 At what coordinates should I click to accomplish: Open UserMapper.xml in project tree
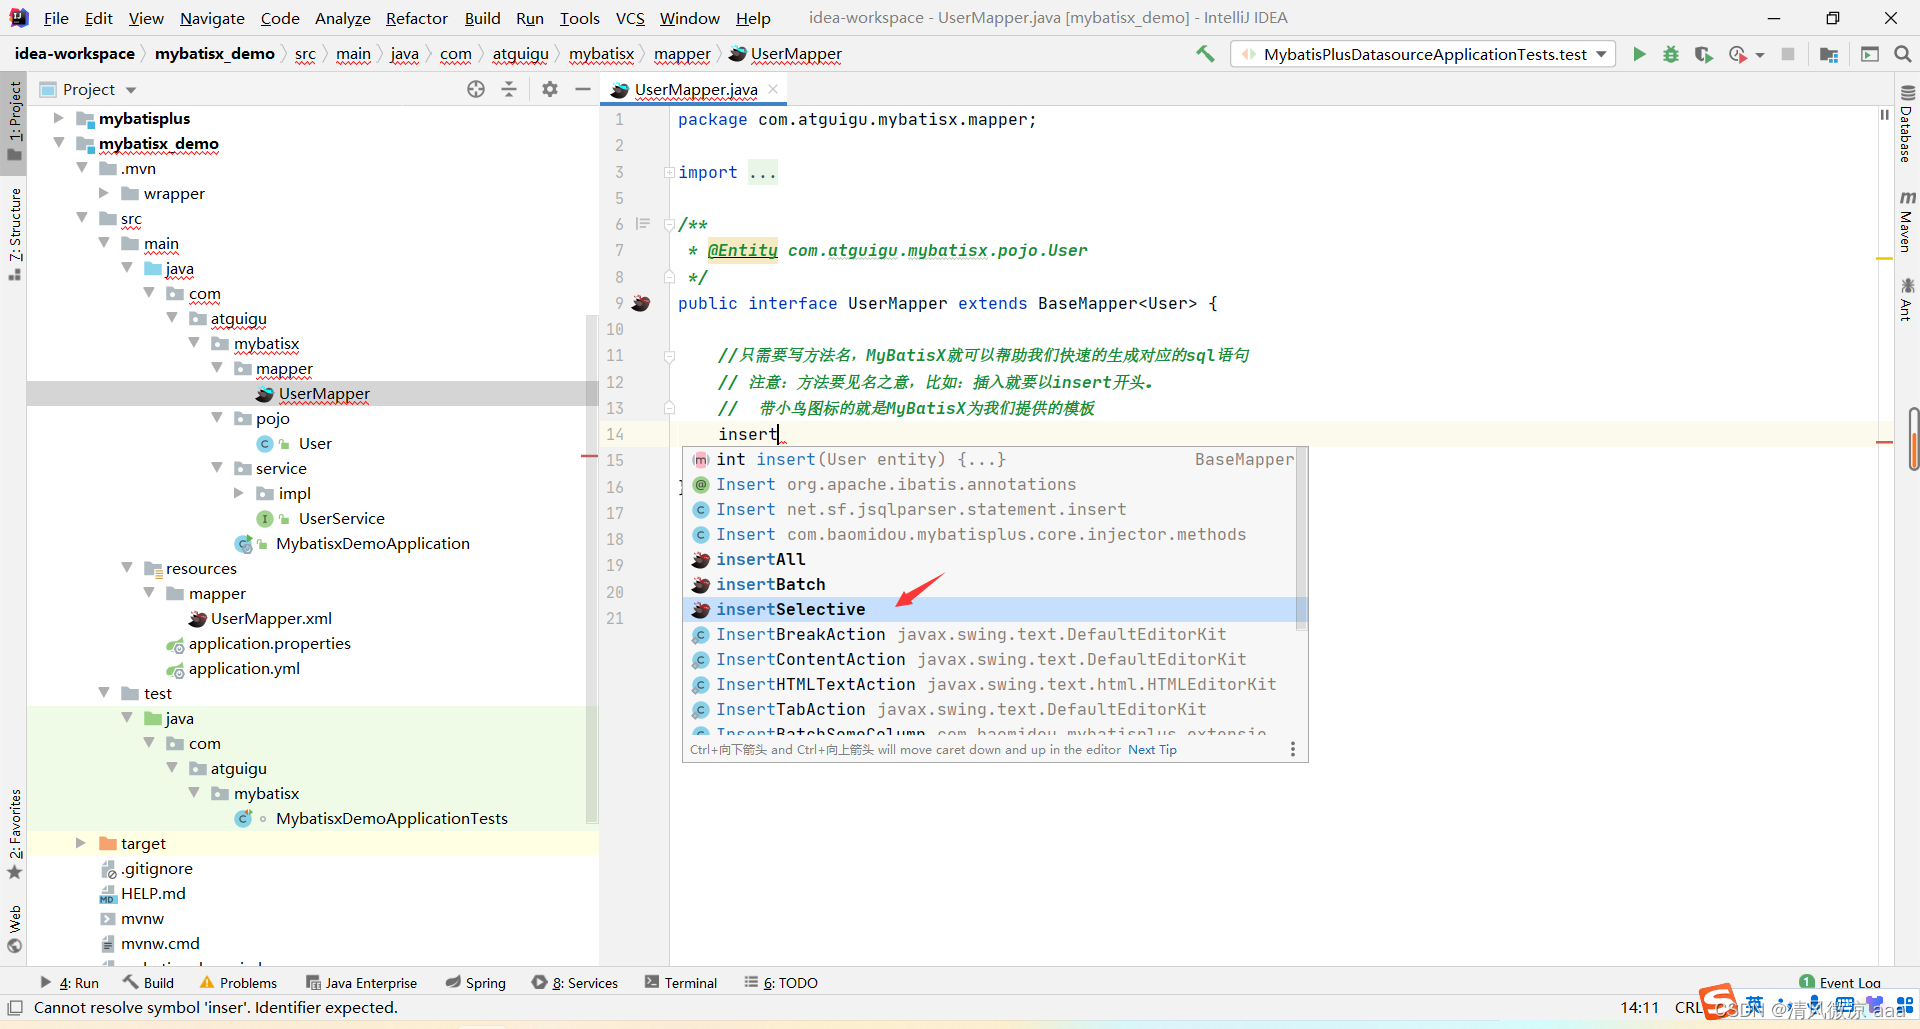pos(271,618)
